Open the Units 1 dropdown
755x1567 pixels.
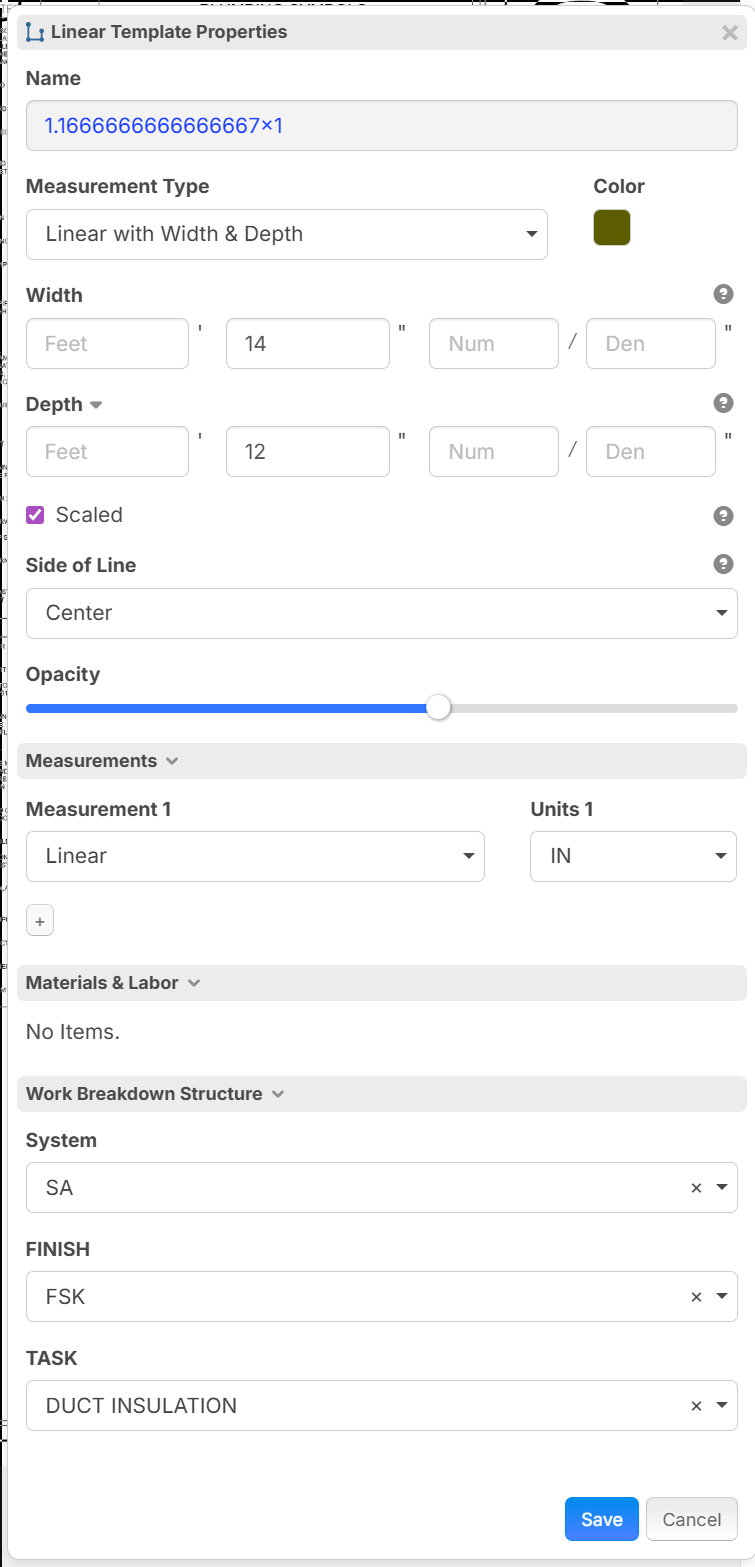(633, 856)
